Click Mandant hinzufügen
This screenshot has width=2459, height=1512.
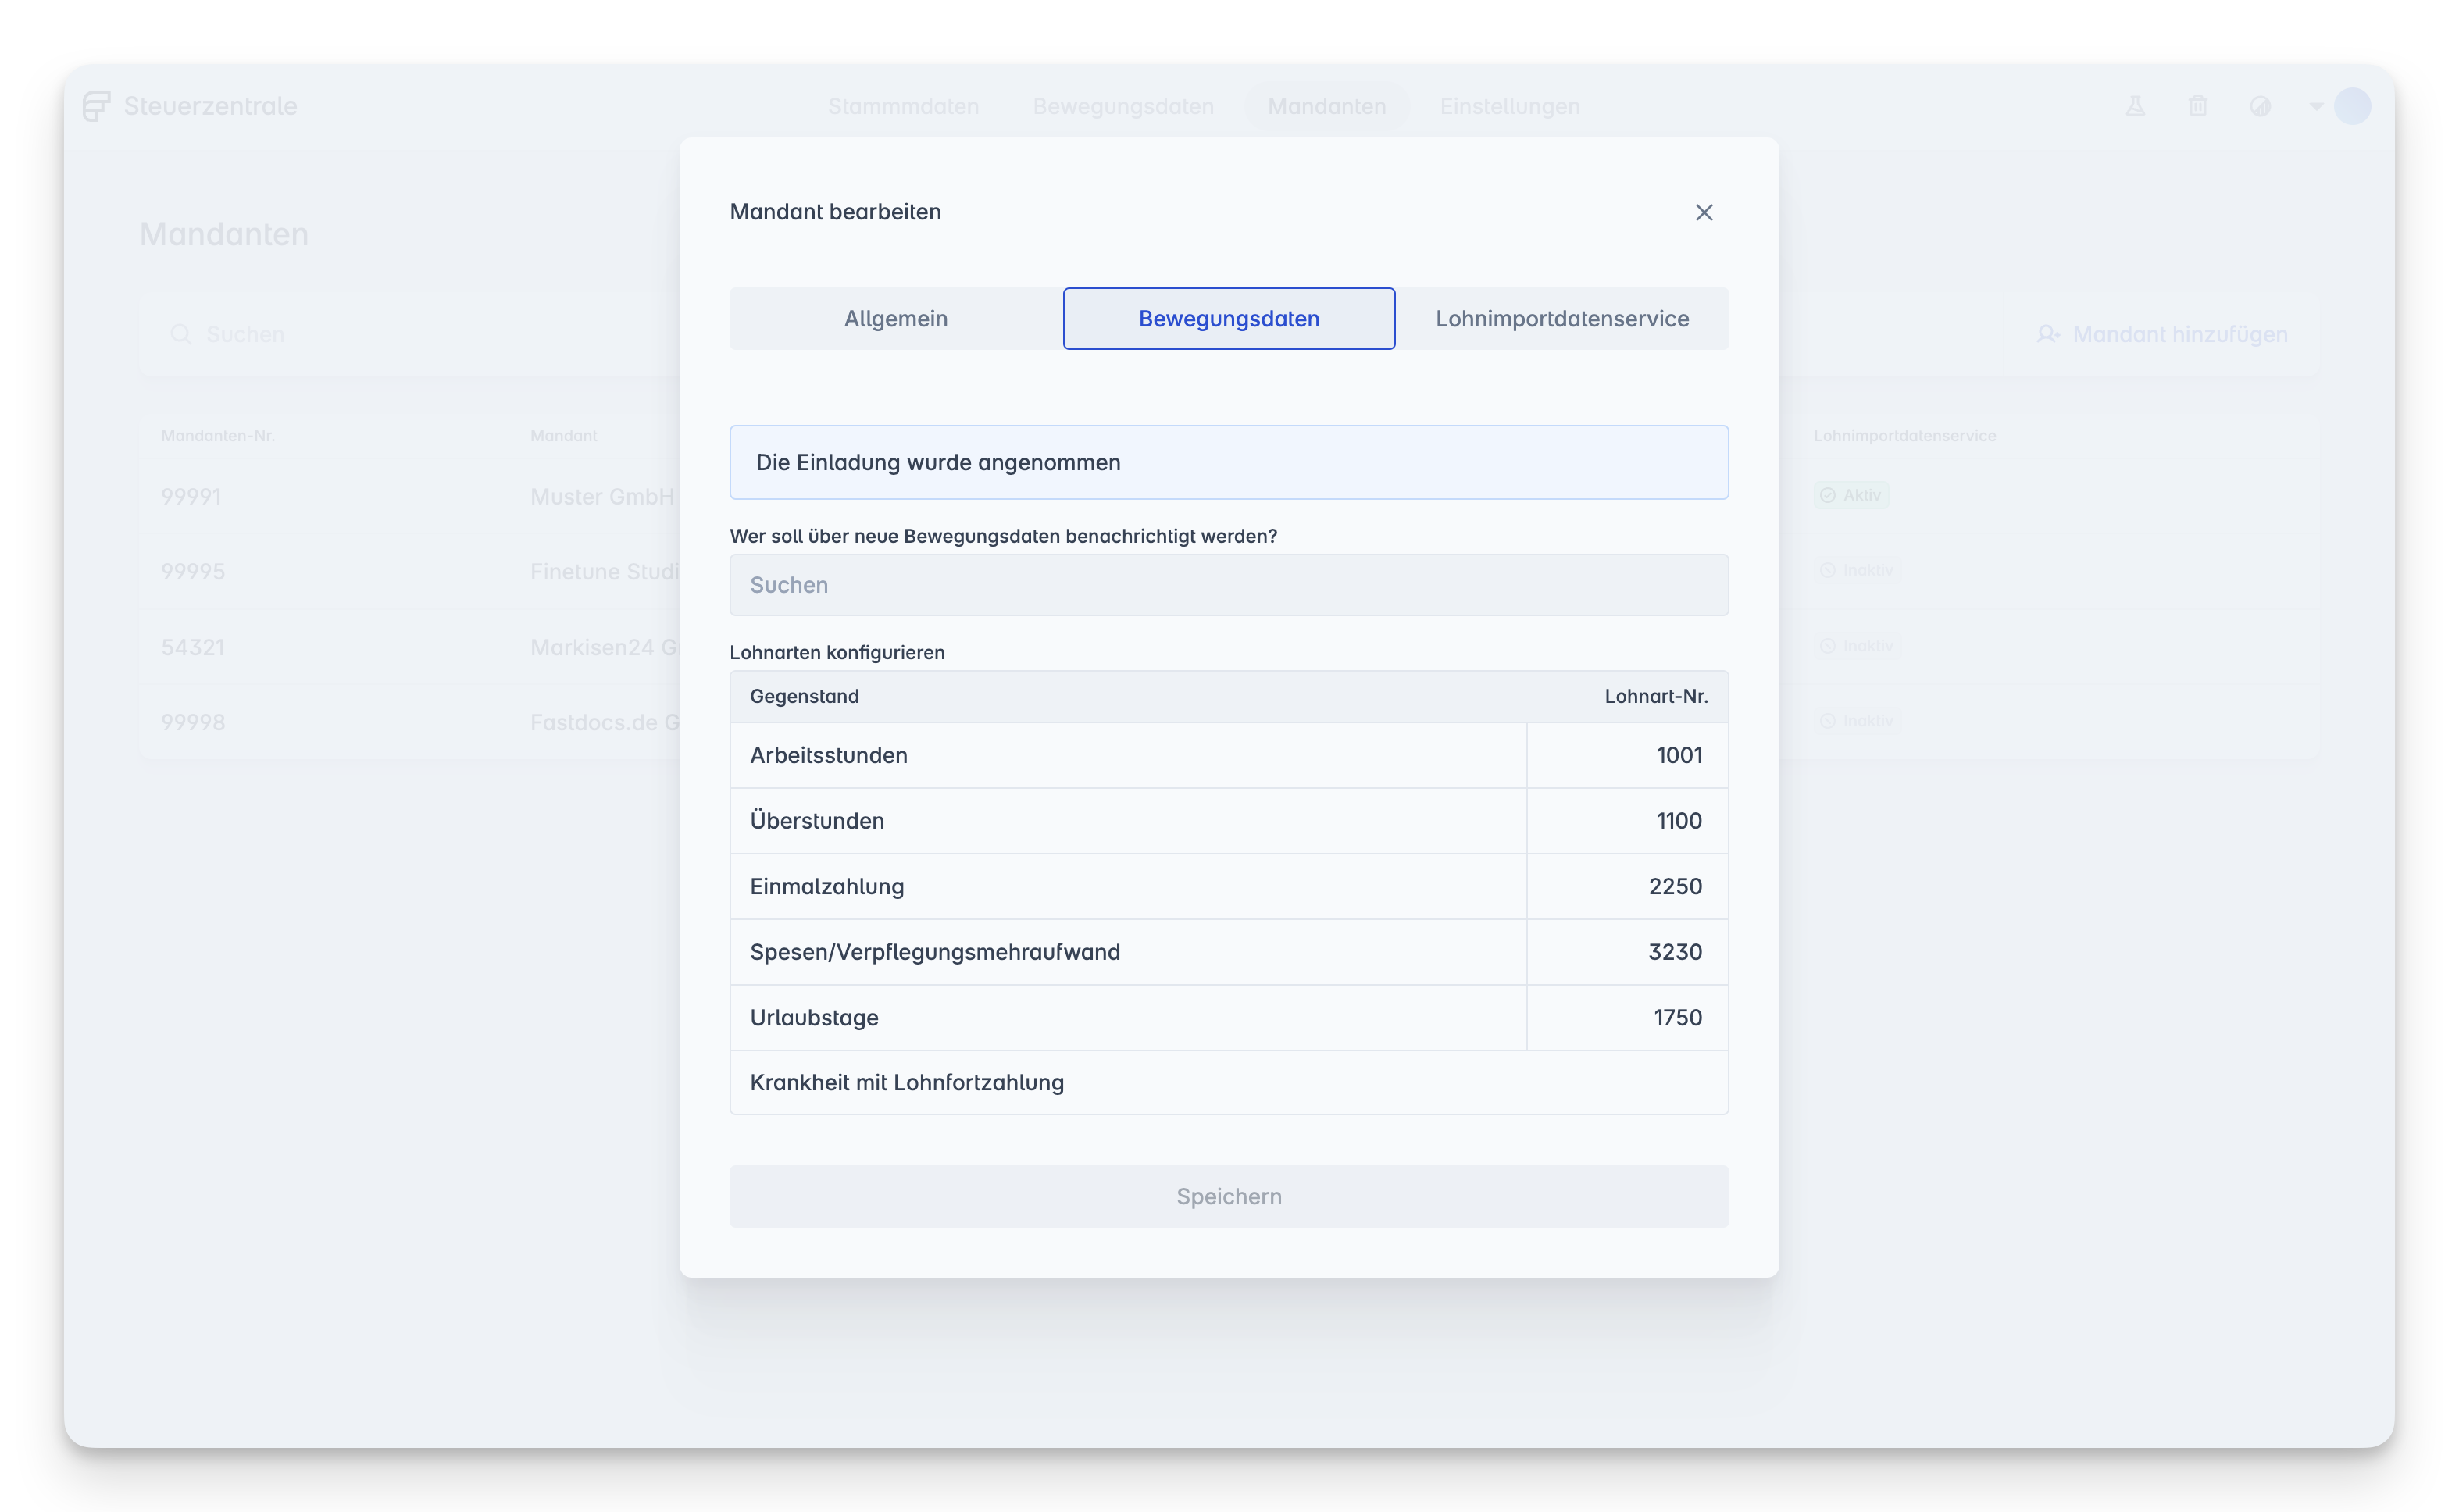[x=2179, y=334]
